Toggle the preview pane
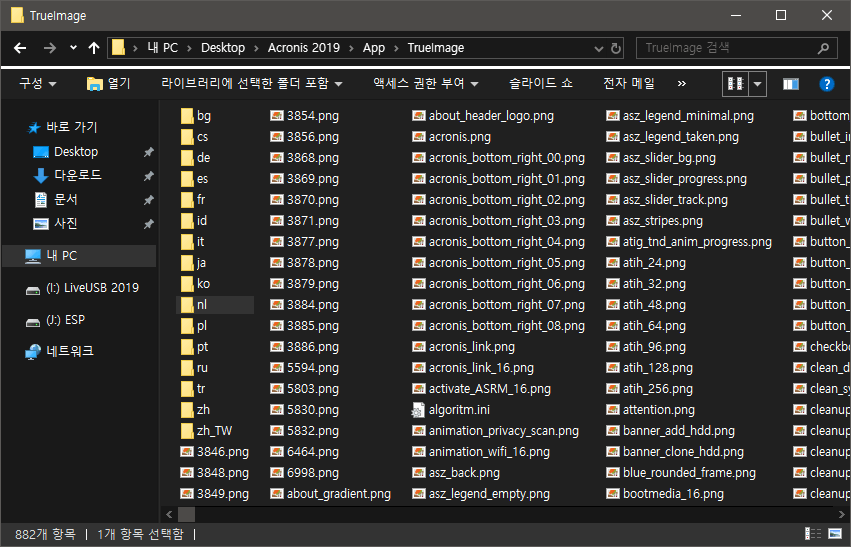 click(791, 84)
